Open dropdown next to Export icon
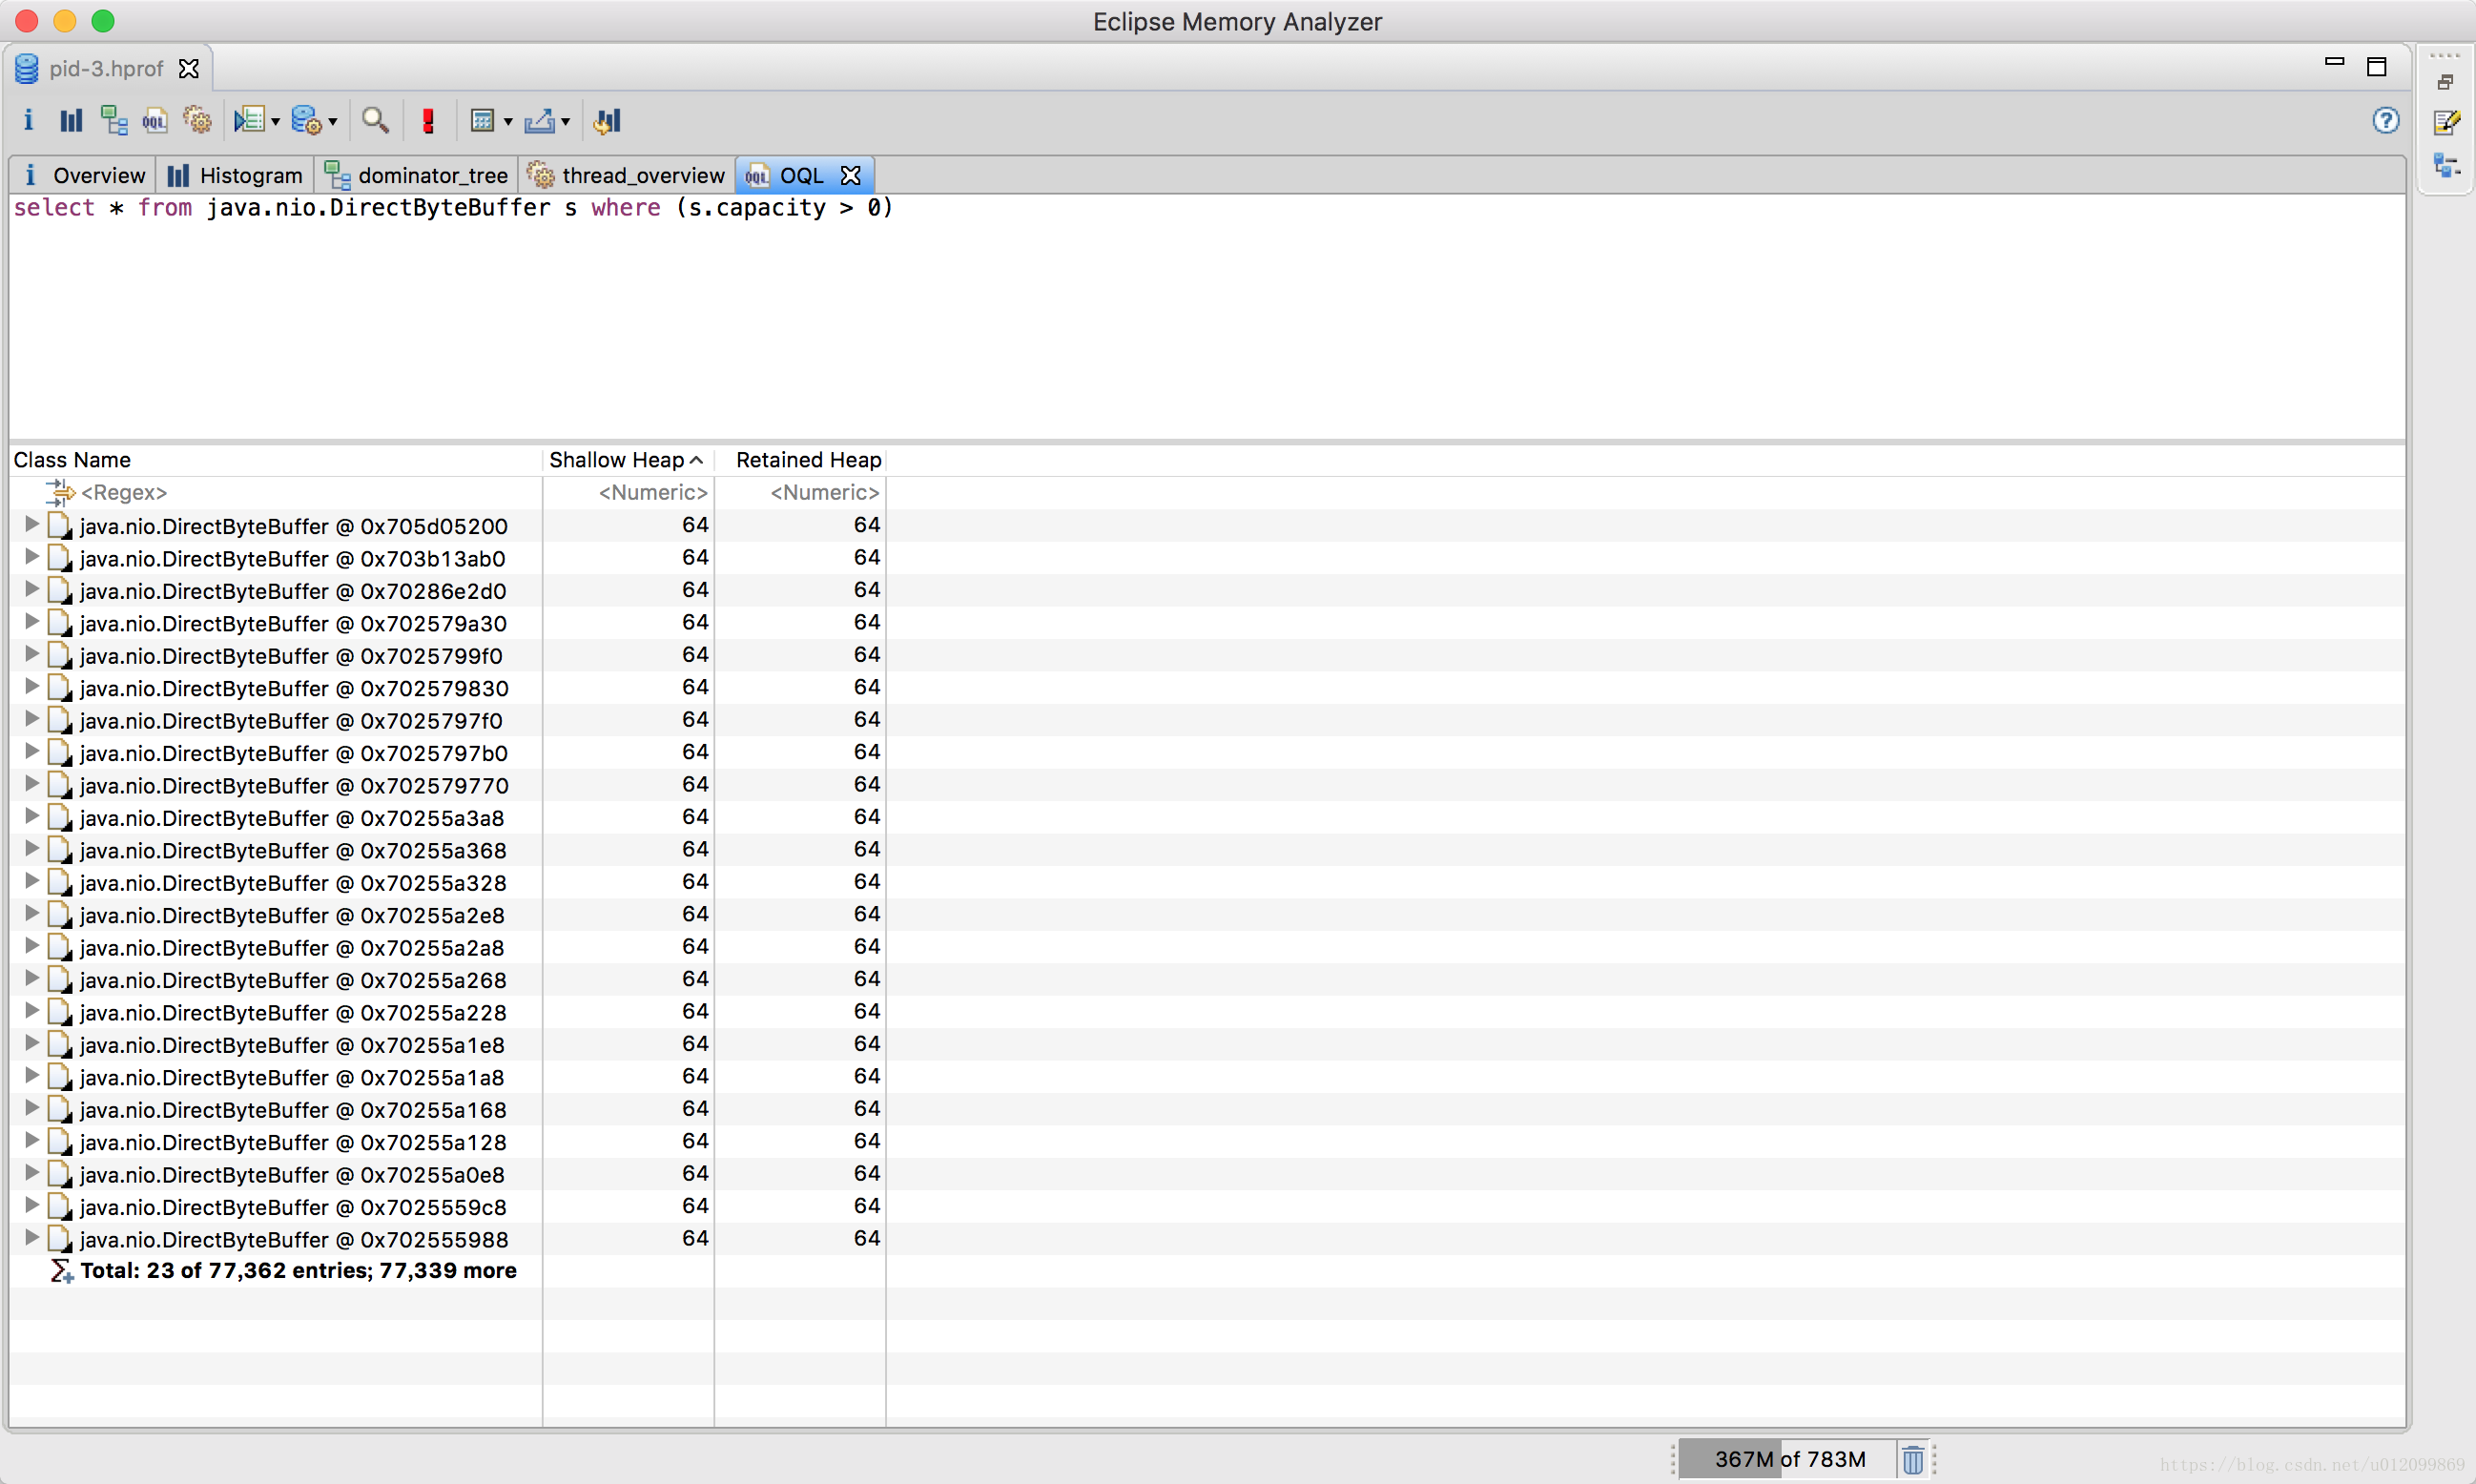Image resolution: width=2476 pixels, height=1484 pixels. 565,123
